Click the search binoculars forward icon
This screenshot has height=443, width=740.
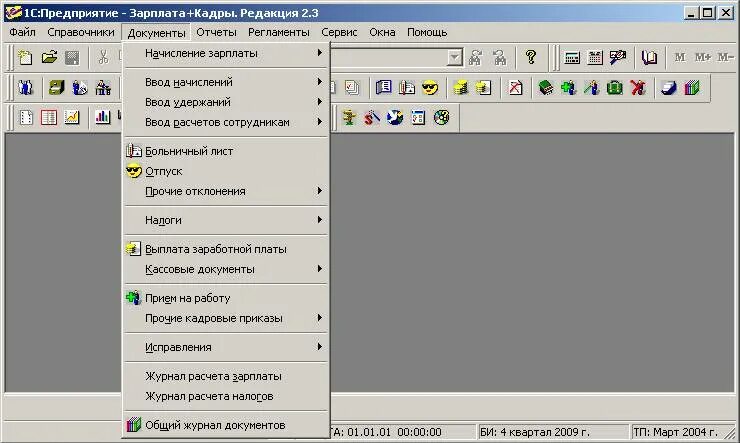click(x=476, y=58)
